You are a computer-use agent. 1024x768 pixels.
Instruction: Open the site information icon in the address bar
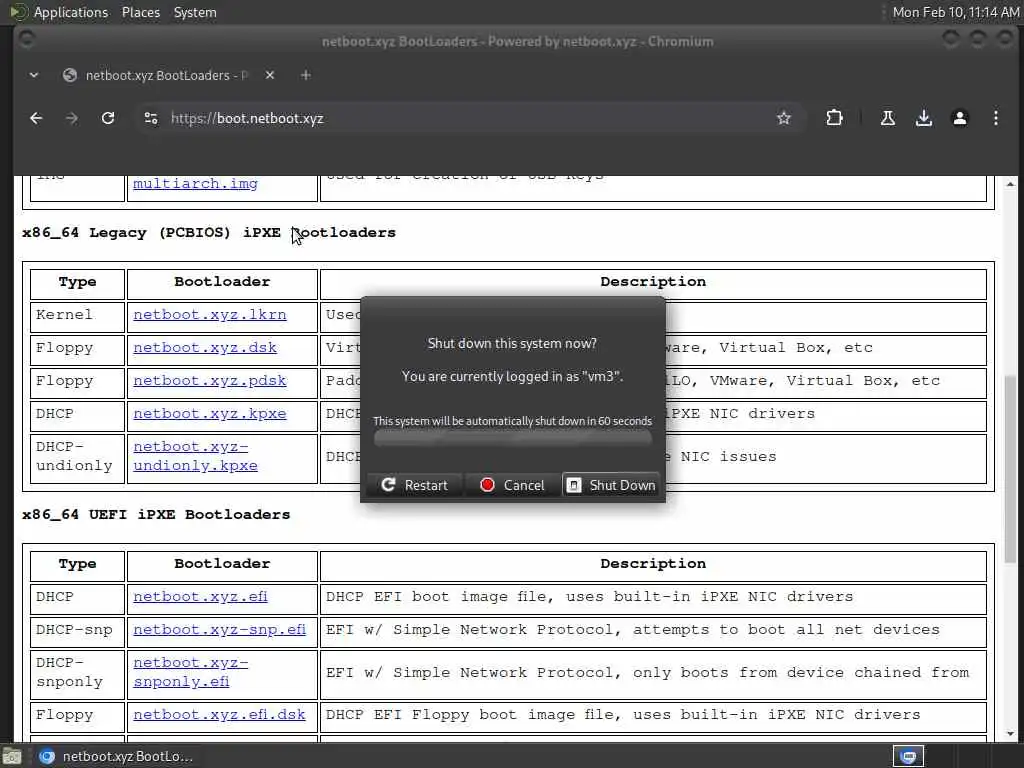pyautogui.click(x=151, y=118)
